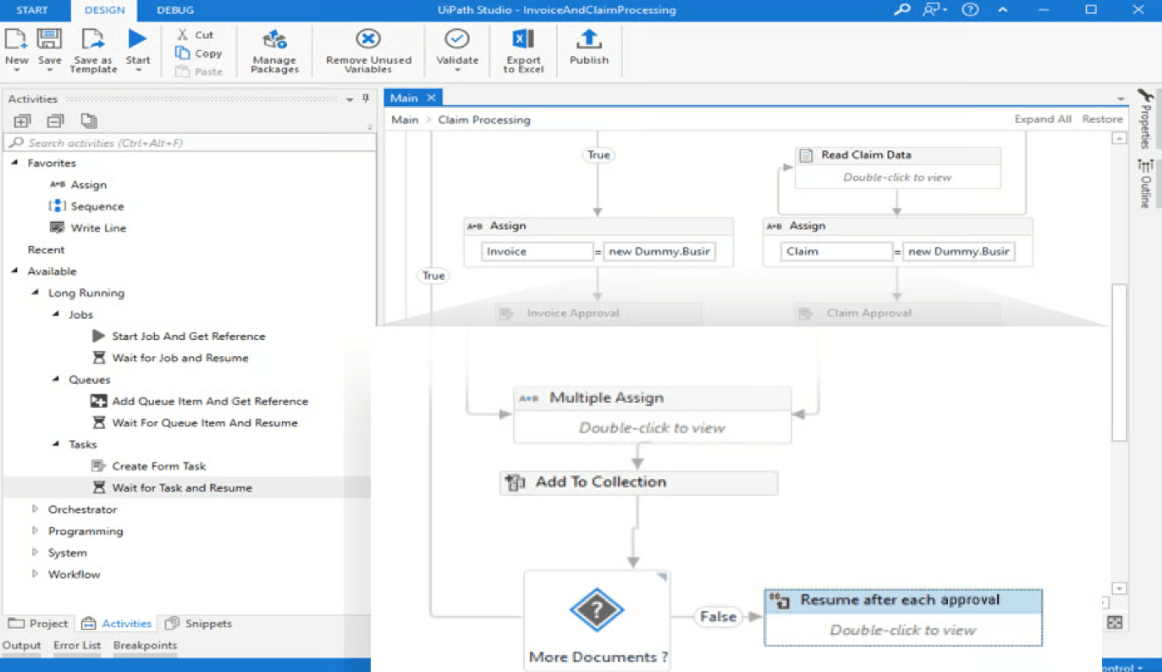
Task: Select Wait for Task and Resume
Action: pos(172,487)
